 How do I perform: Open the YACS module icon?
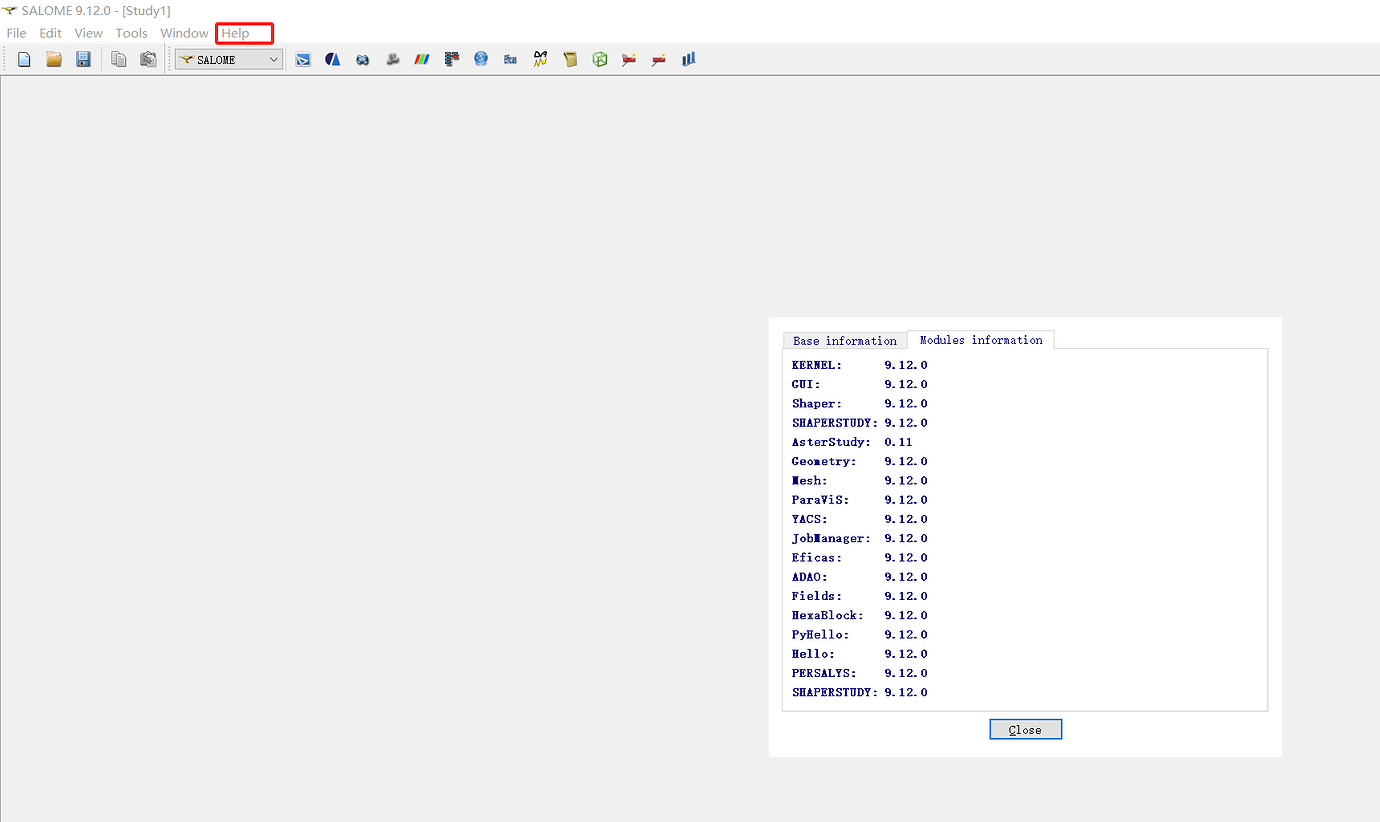[451, 59]
